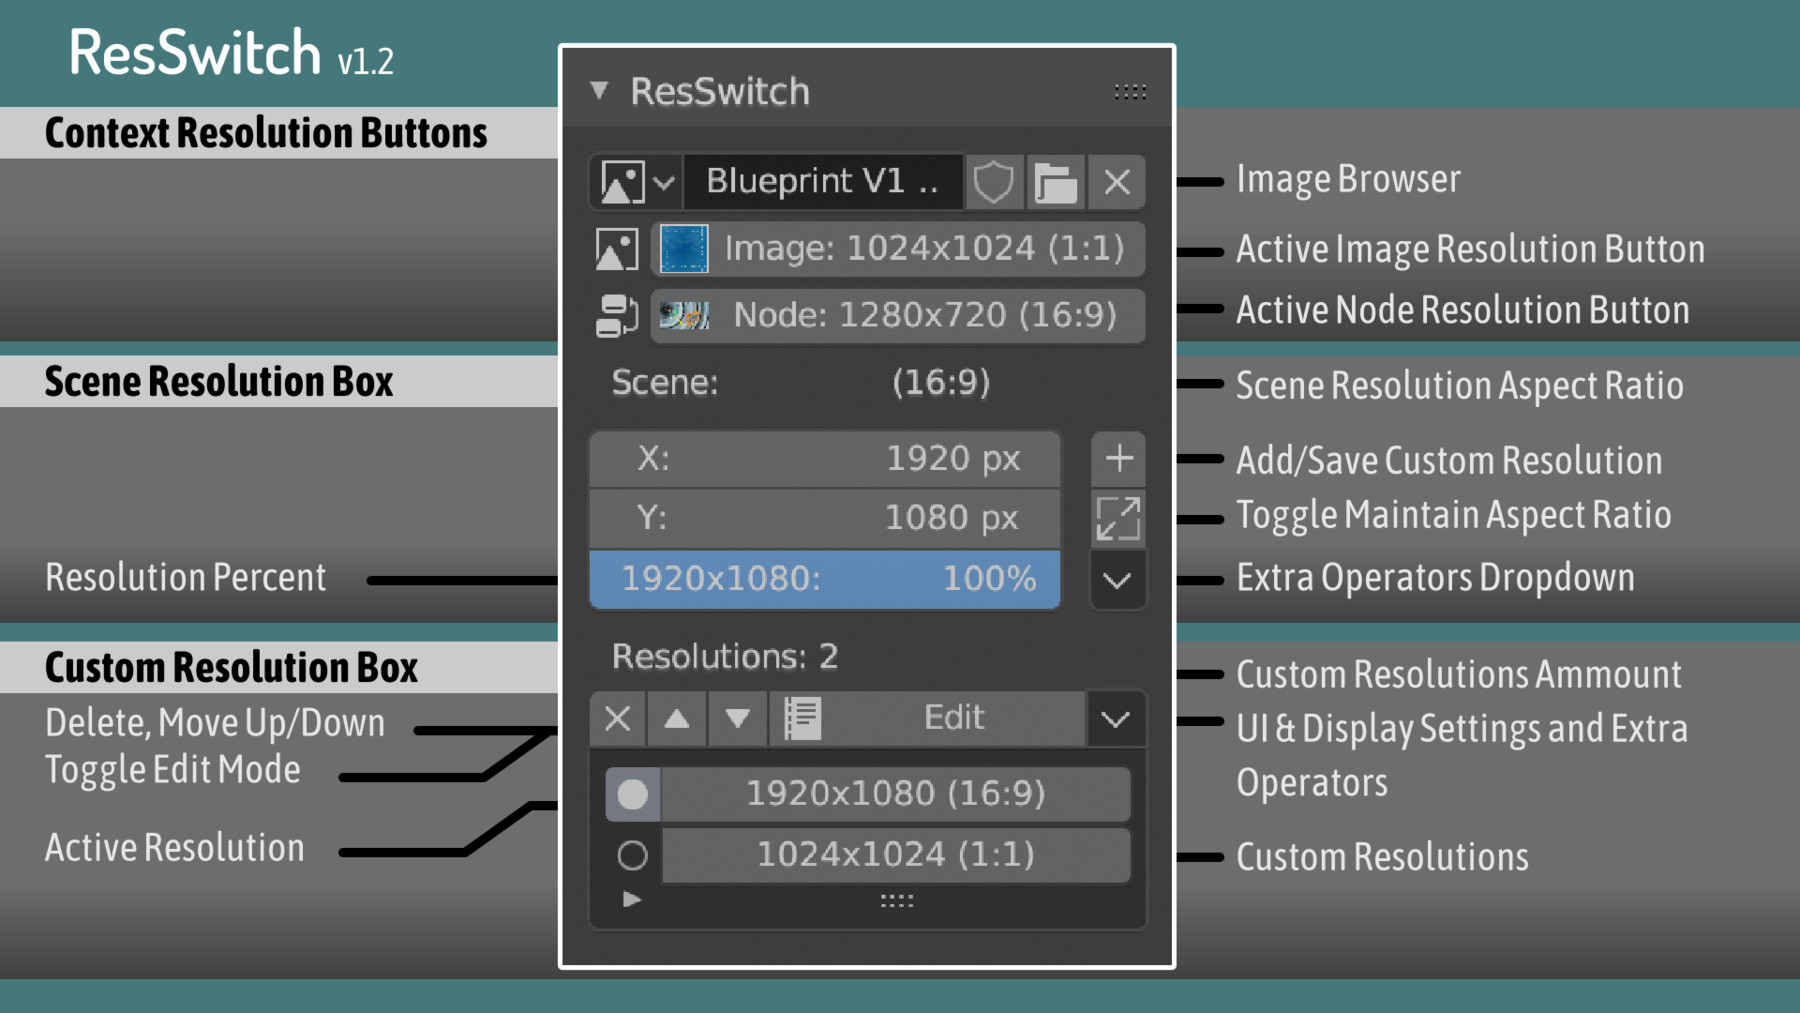The image size is (1800, 1013).
Task: Click the X icon to delete a resolution
Action: click(x=617, y=718)
